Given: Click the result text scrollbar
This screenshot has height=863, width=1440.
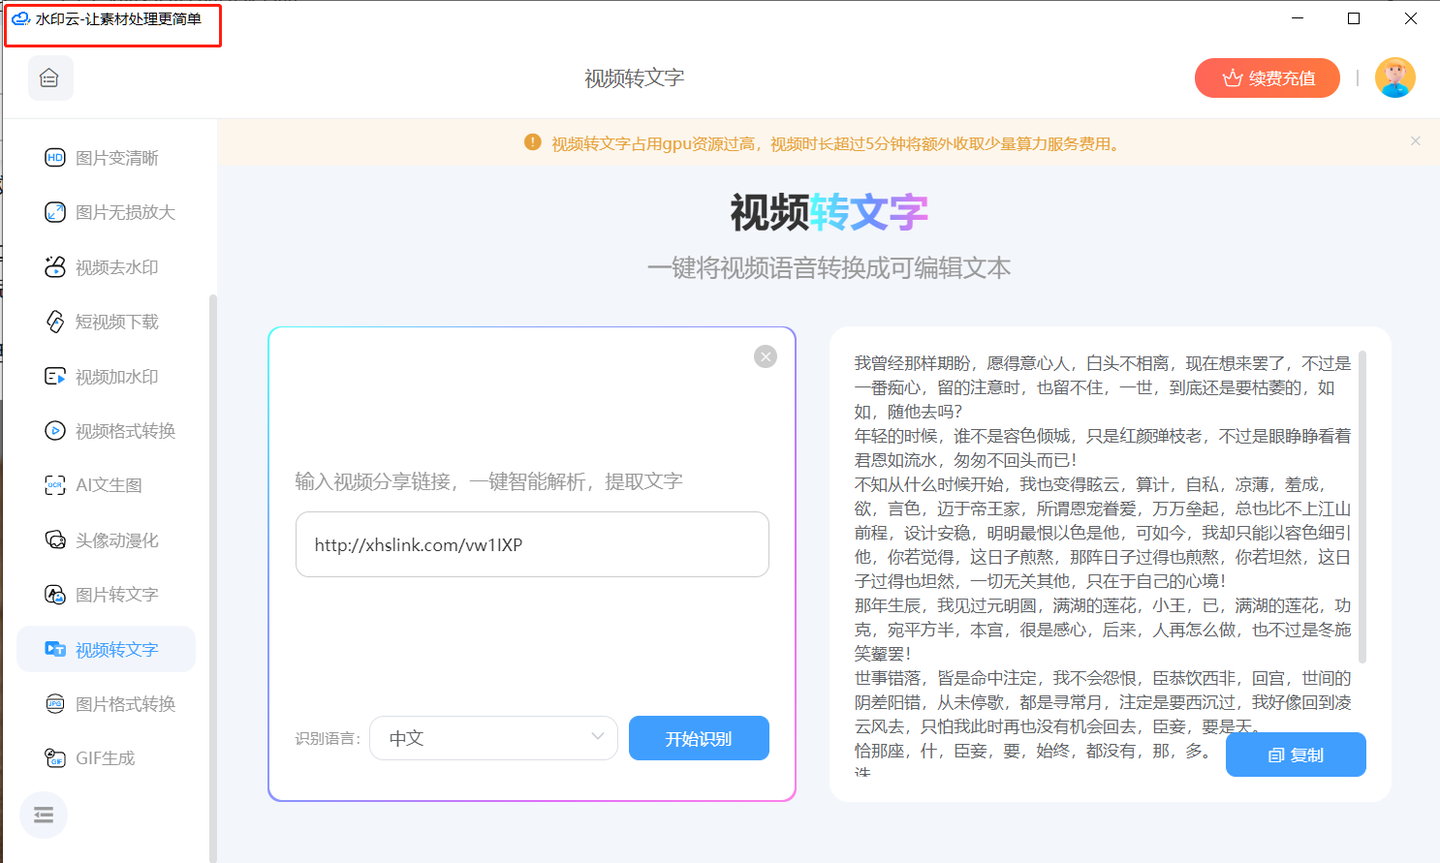Looking at the screenshot, I should pyautogui.click(x=1362, y=507).
